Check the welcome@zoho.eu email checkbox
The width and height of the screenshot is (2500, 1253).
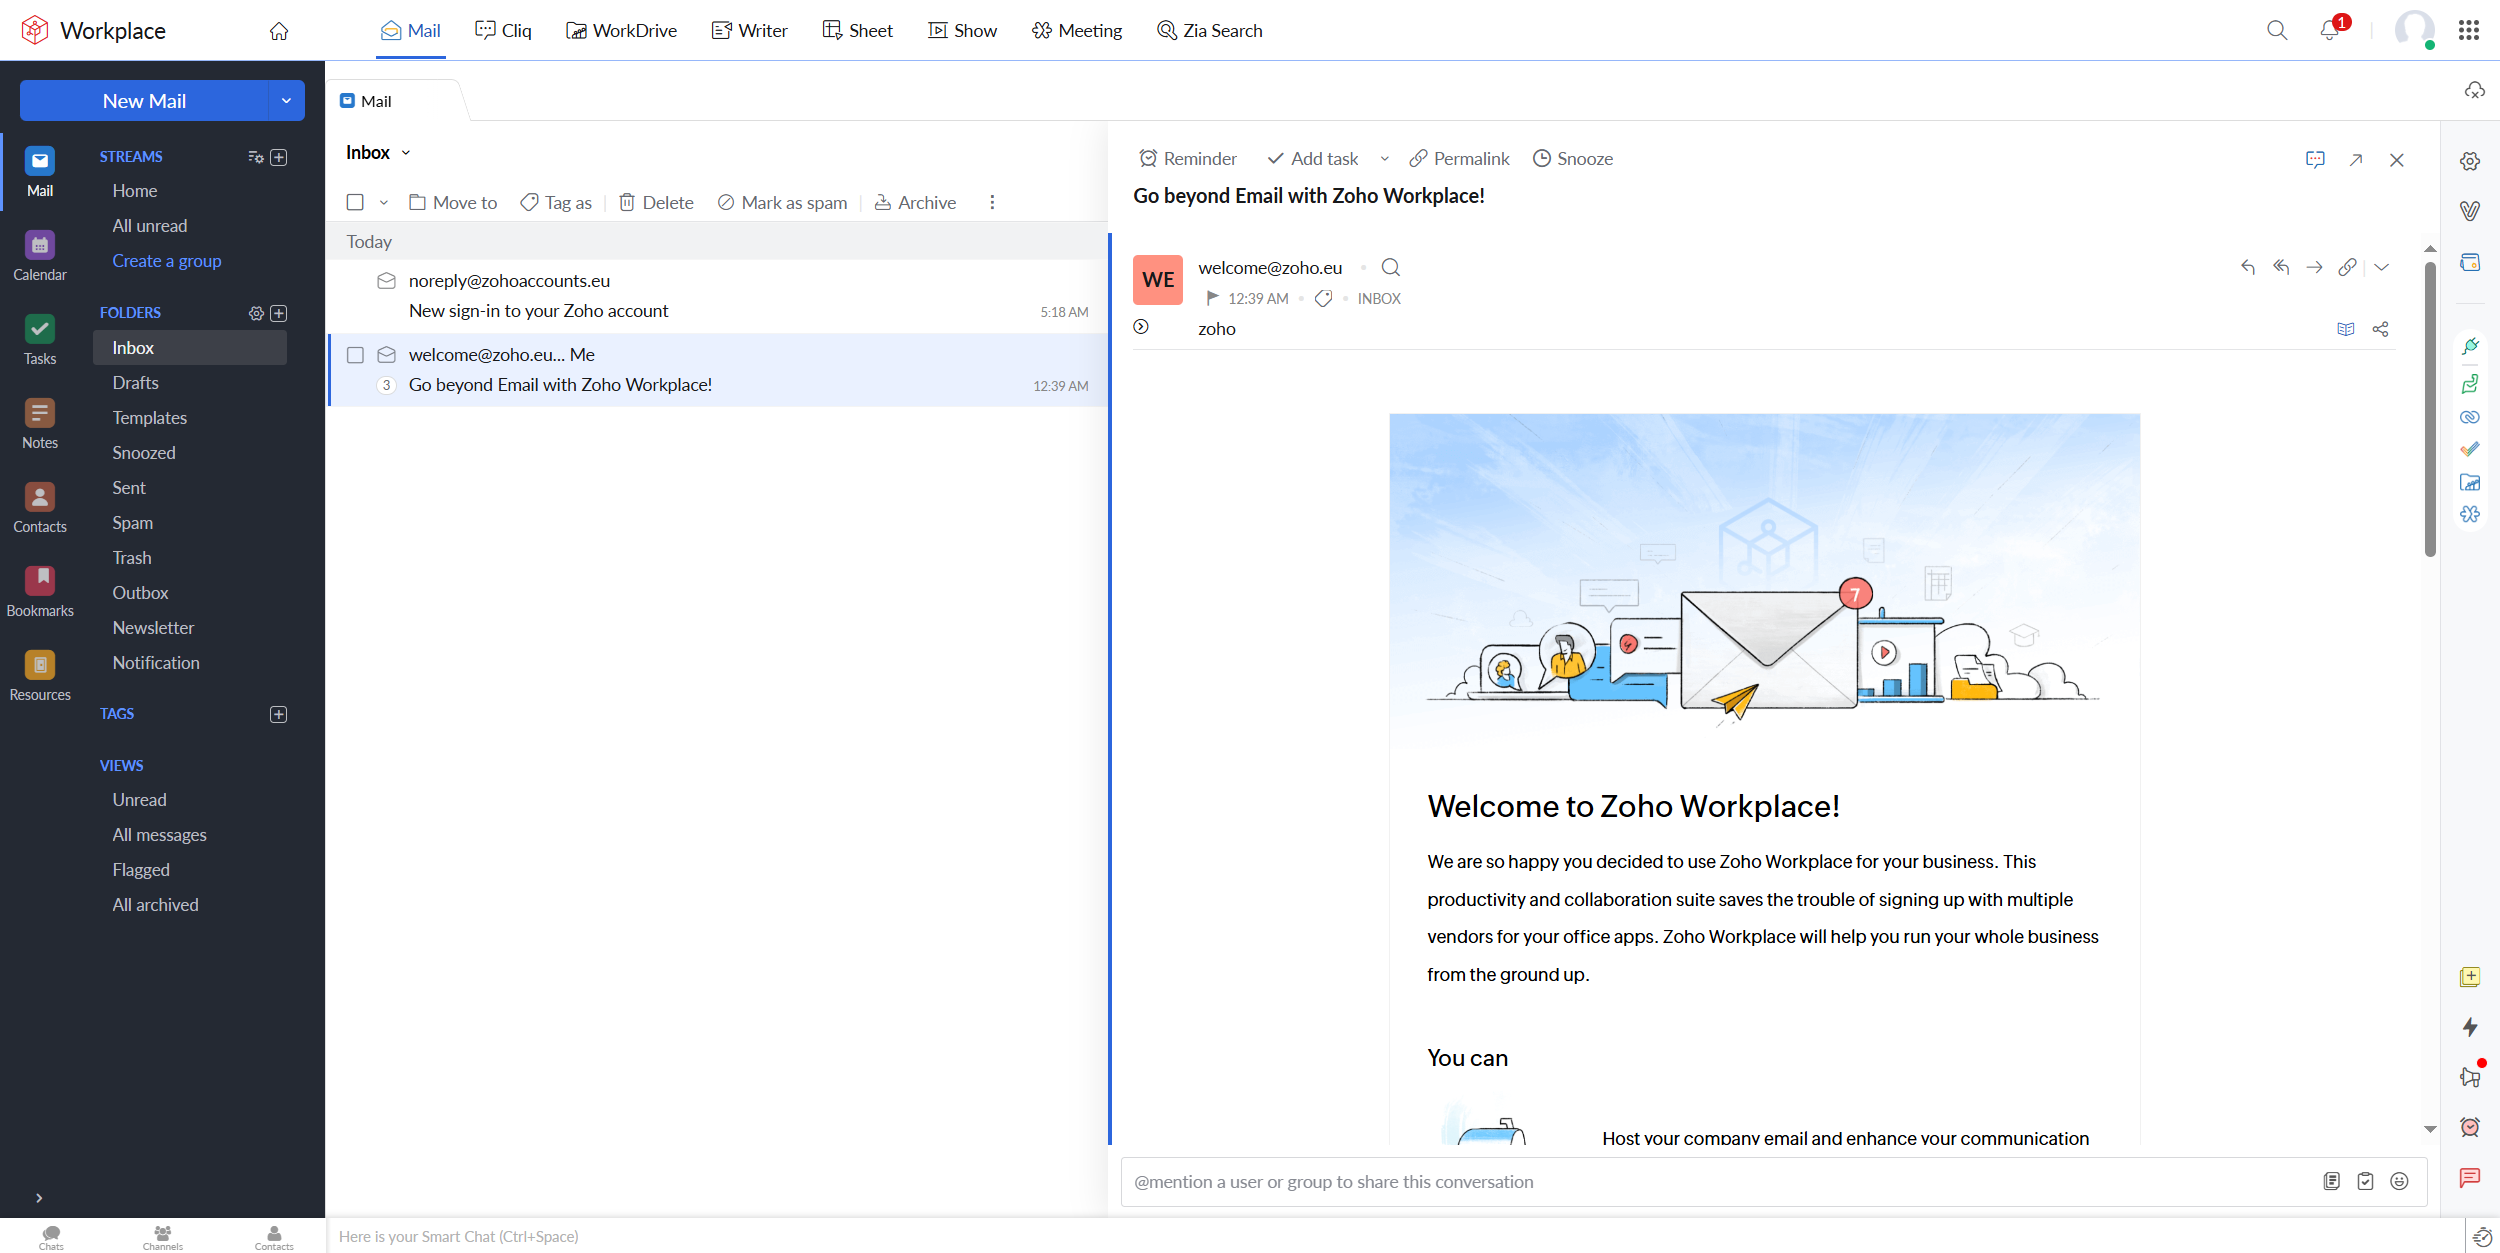coord(355,355)
